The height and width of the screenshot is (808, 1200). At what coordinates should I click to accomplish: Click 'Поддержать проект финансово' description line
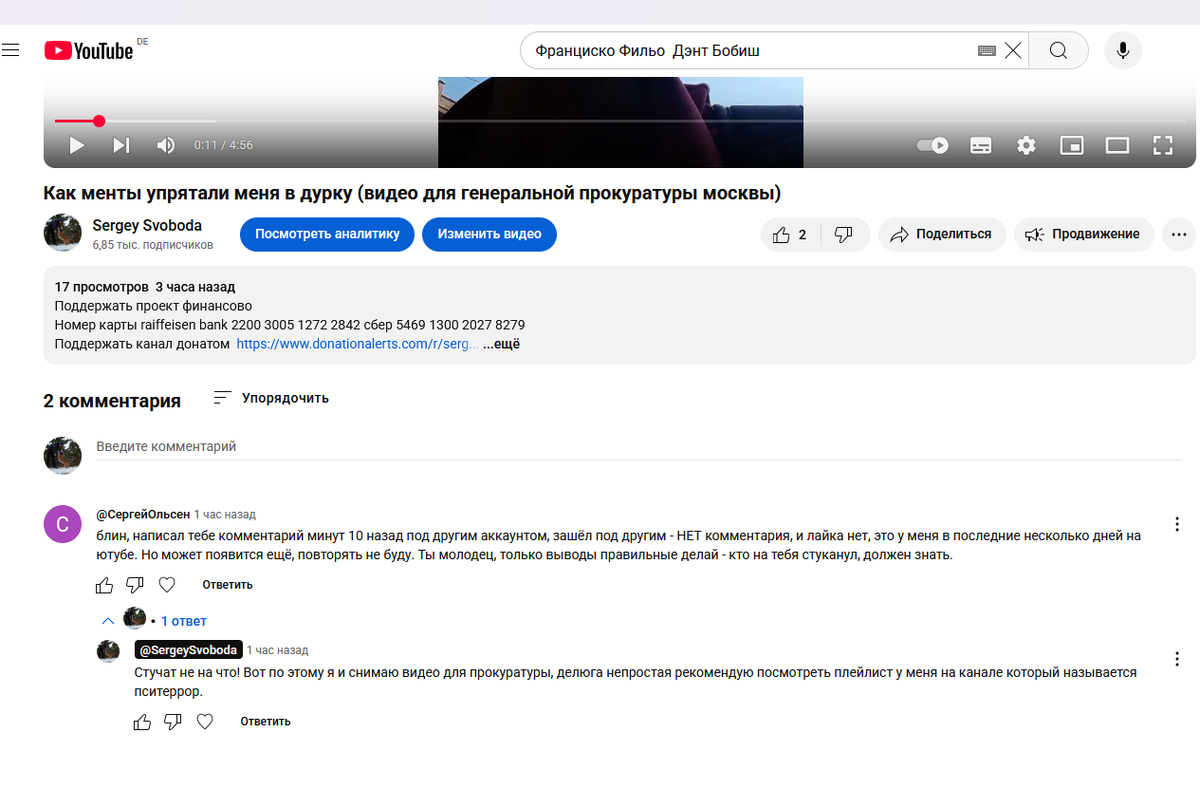pyautogui.click(x=153, y=306)
